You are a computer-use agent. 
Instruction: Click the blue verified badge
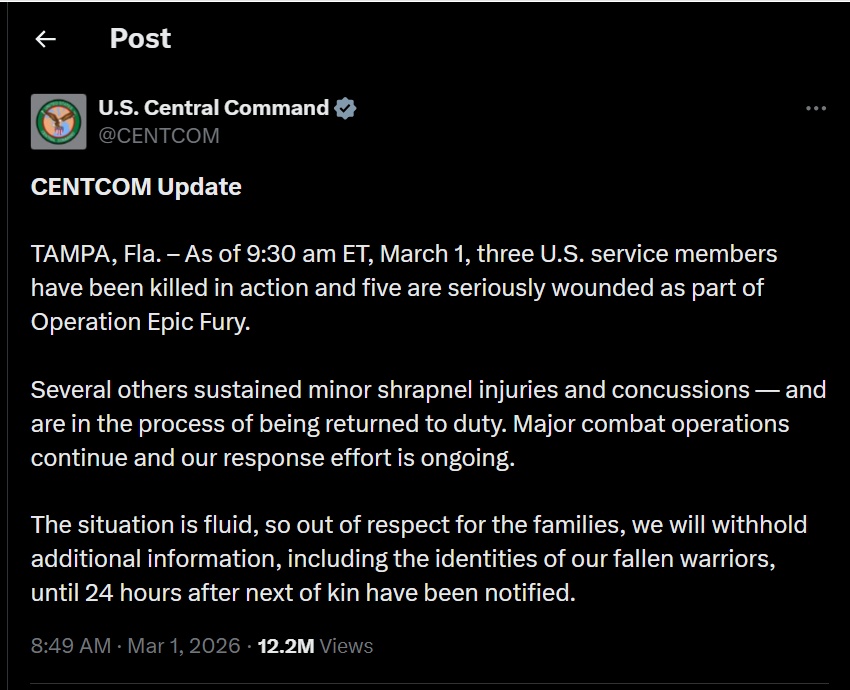point(345,108)
